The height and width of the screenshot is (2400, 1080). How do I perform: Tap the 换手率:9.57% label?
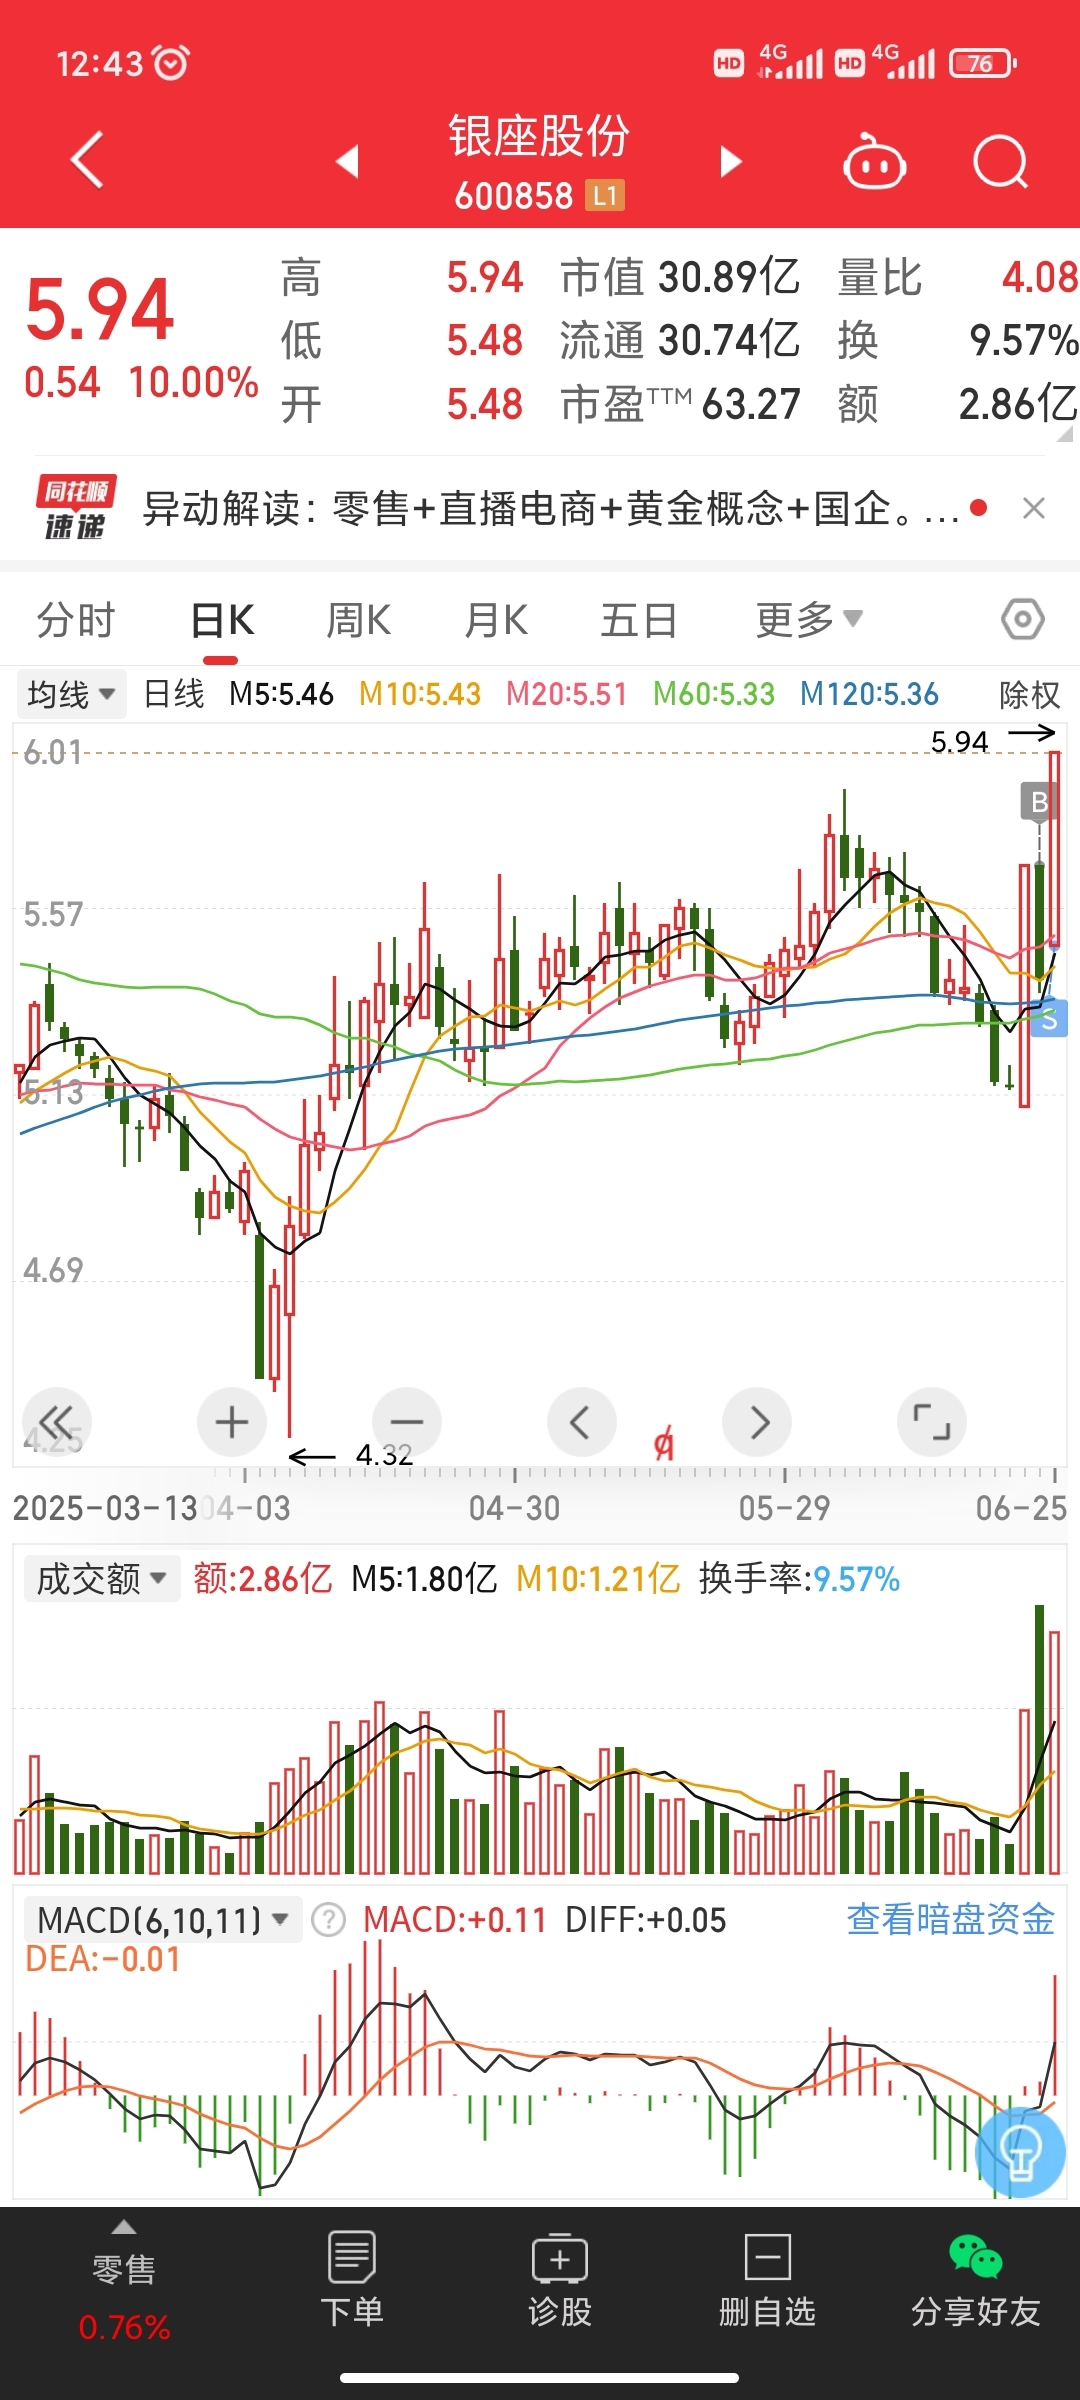(x=799, y=1579)
